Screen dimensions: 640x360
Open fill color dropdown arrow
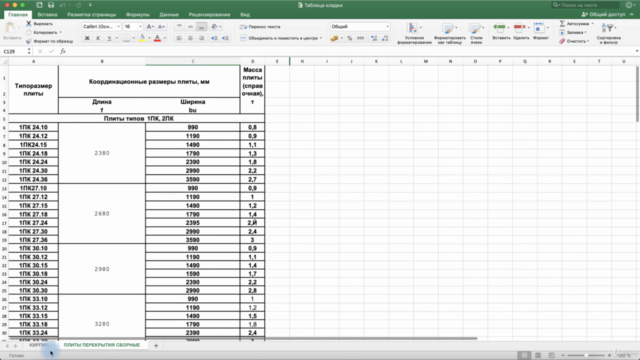pyautogui.click(x=149, y=38)
